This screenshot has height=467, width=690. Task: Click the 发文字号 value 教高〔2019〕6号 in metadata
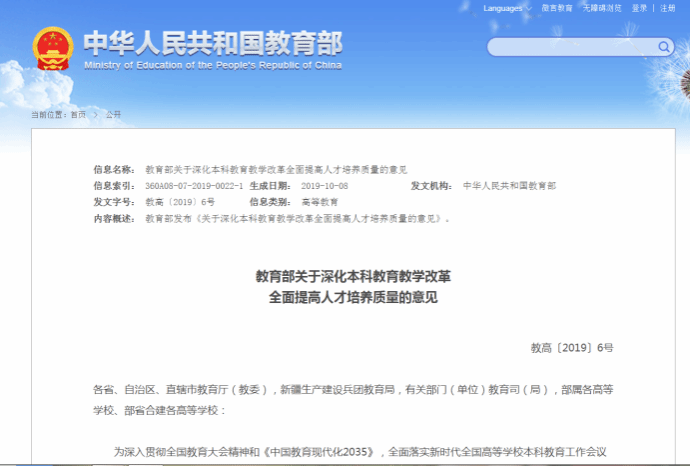(x=180, y=202)
